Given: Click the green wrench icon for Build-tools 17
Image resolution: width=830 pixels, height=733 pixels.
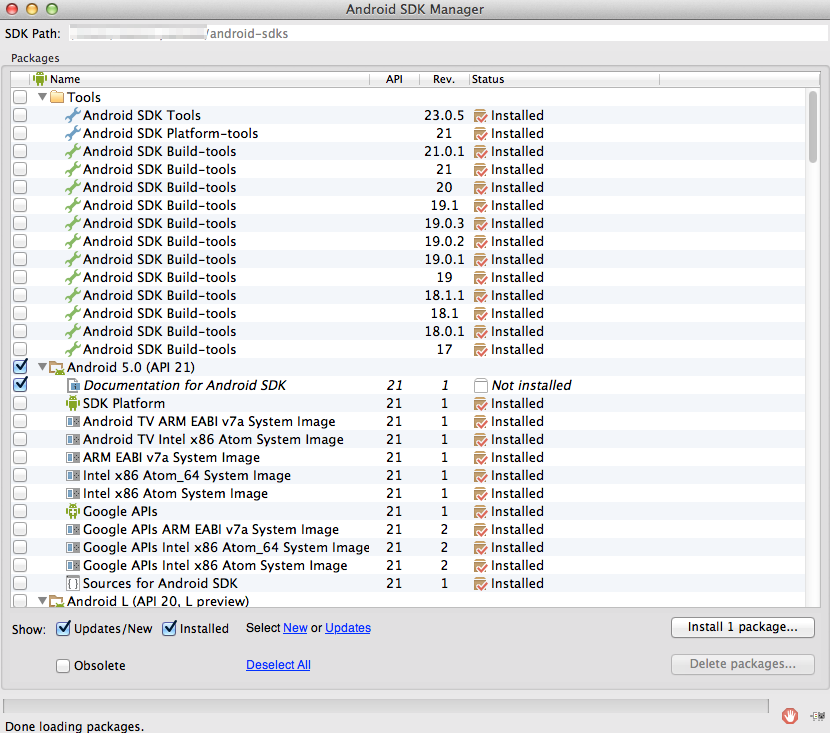Looking at the screenshot, I should [x=73, y=349].
